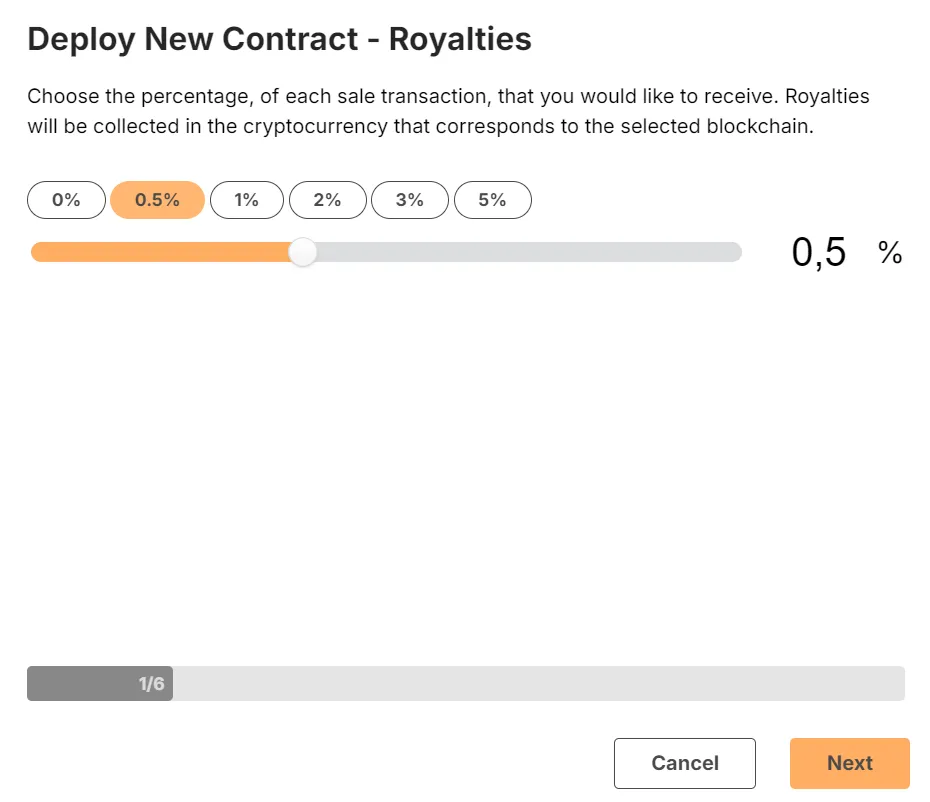Image resolution: width=930 pixels, height=802 pixels.
Task: Focus the 0,5 percentage value field
Action: pos(819,252)
